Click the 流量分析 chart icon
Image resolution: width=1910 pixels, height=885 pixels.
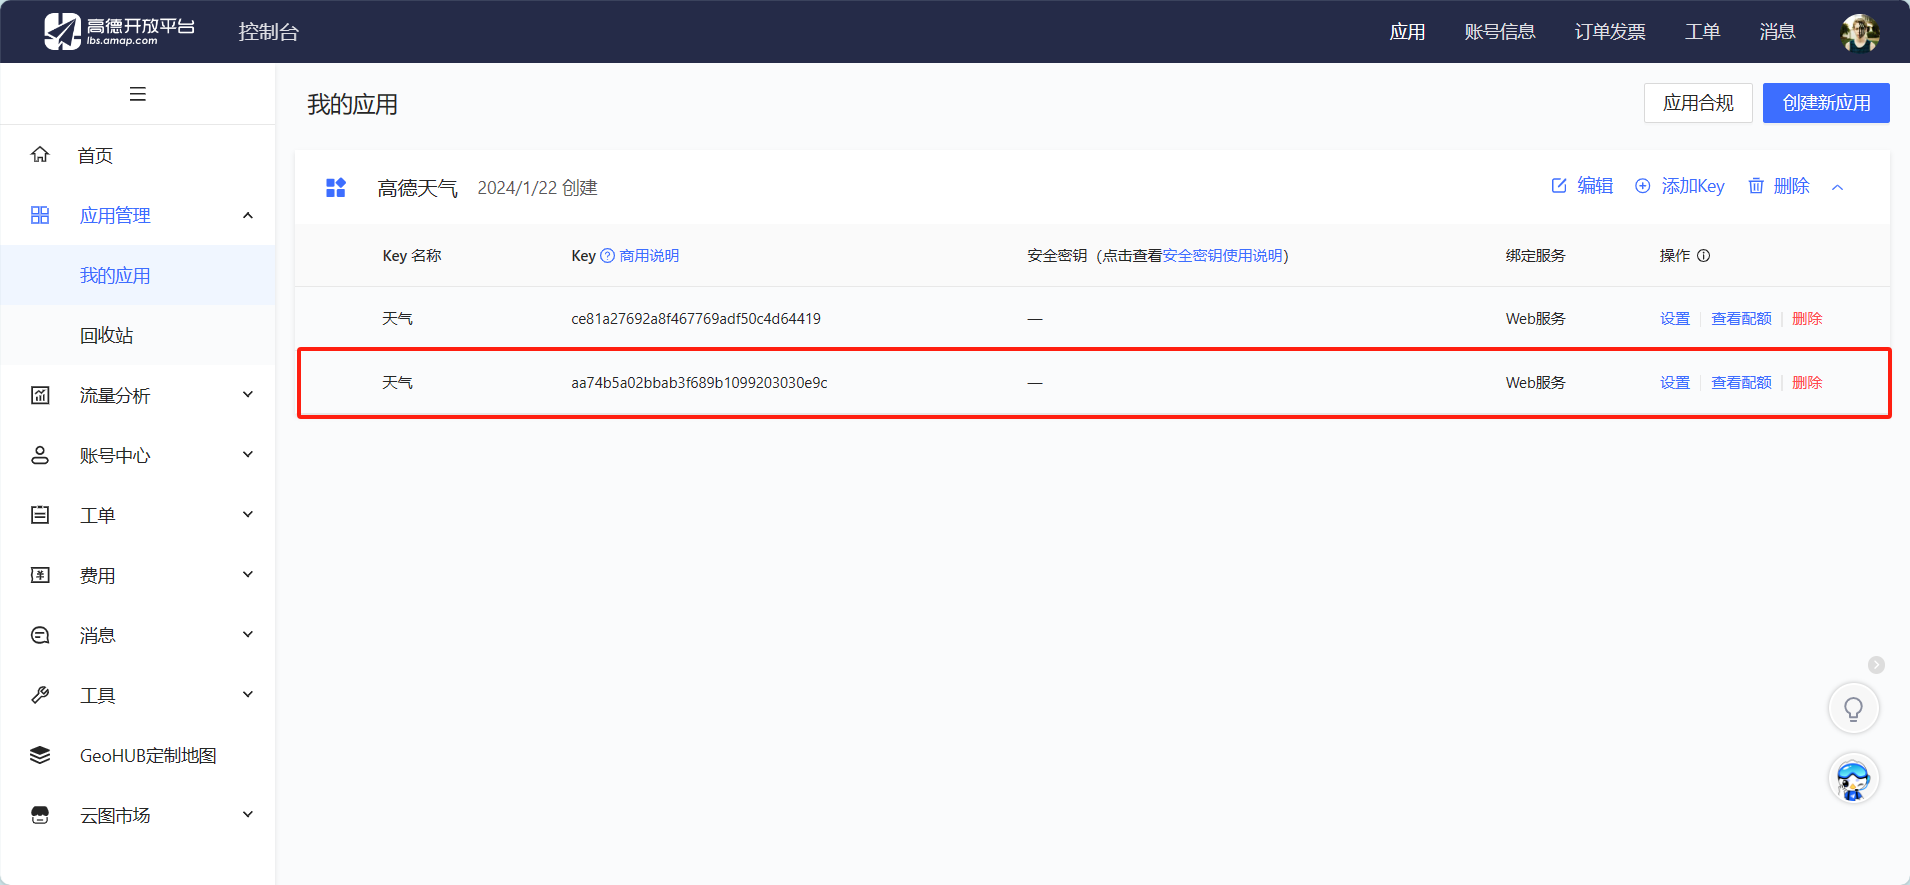[x=40, y=395]
